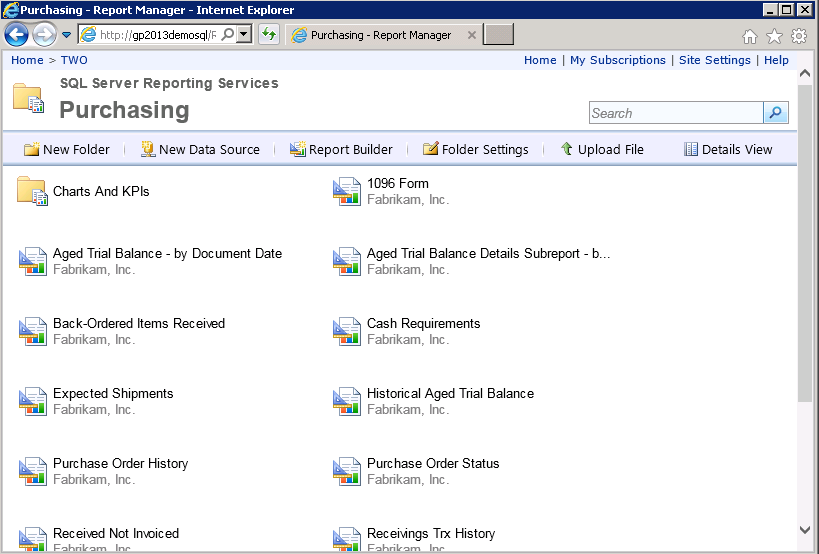819x554 pixels.
Task: Click the Internet Explorer home icon
Action: pyautogui.click(x=750, y=36)
